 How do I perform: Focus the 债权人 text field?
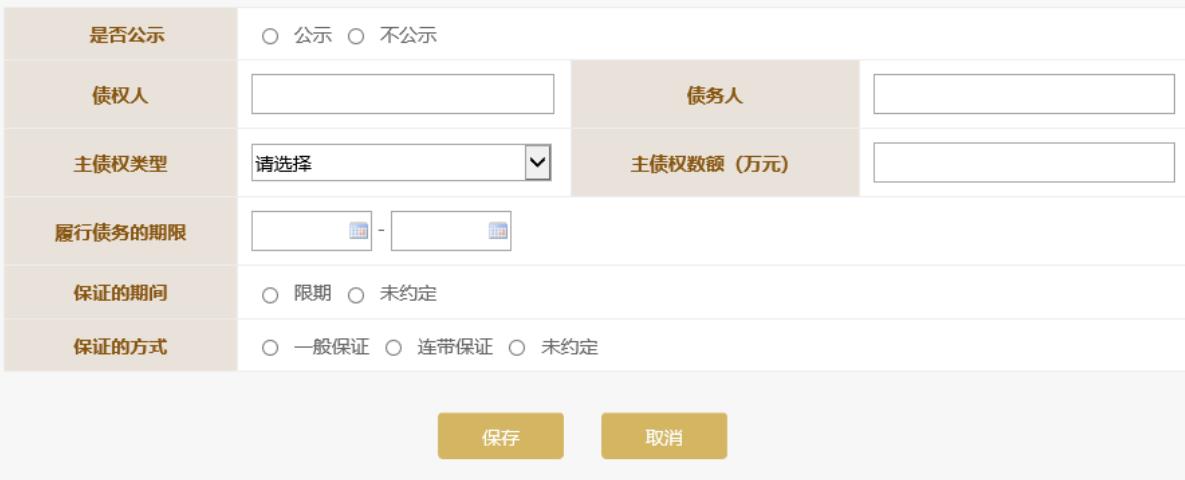[402, 95]
